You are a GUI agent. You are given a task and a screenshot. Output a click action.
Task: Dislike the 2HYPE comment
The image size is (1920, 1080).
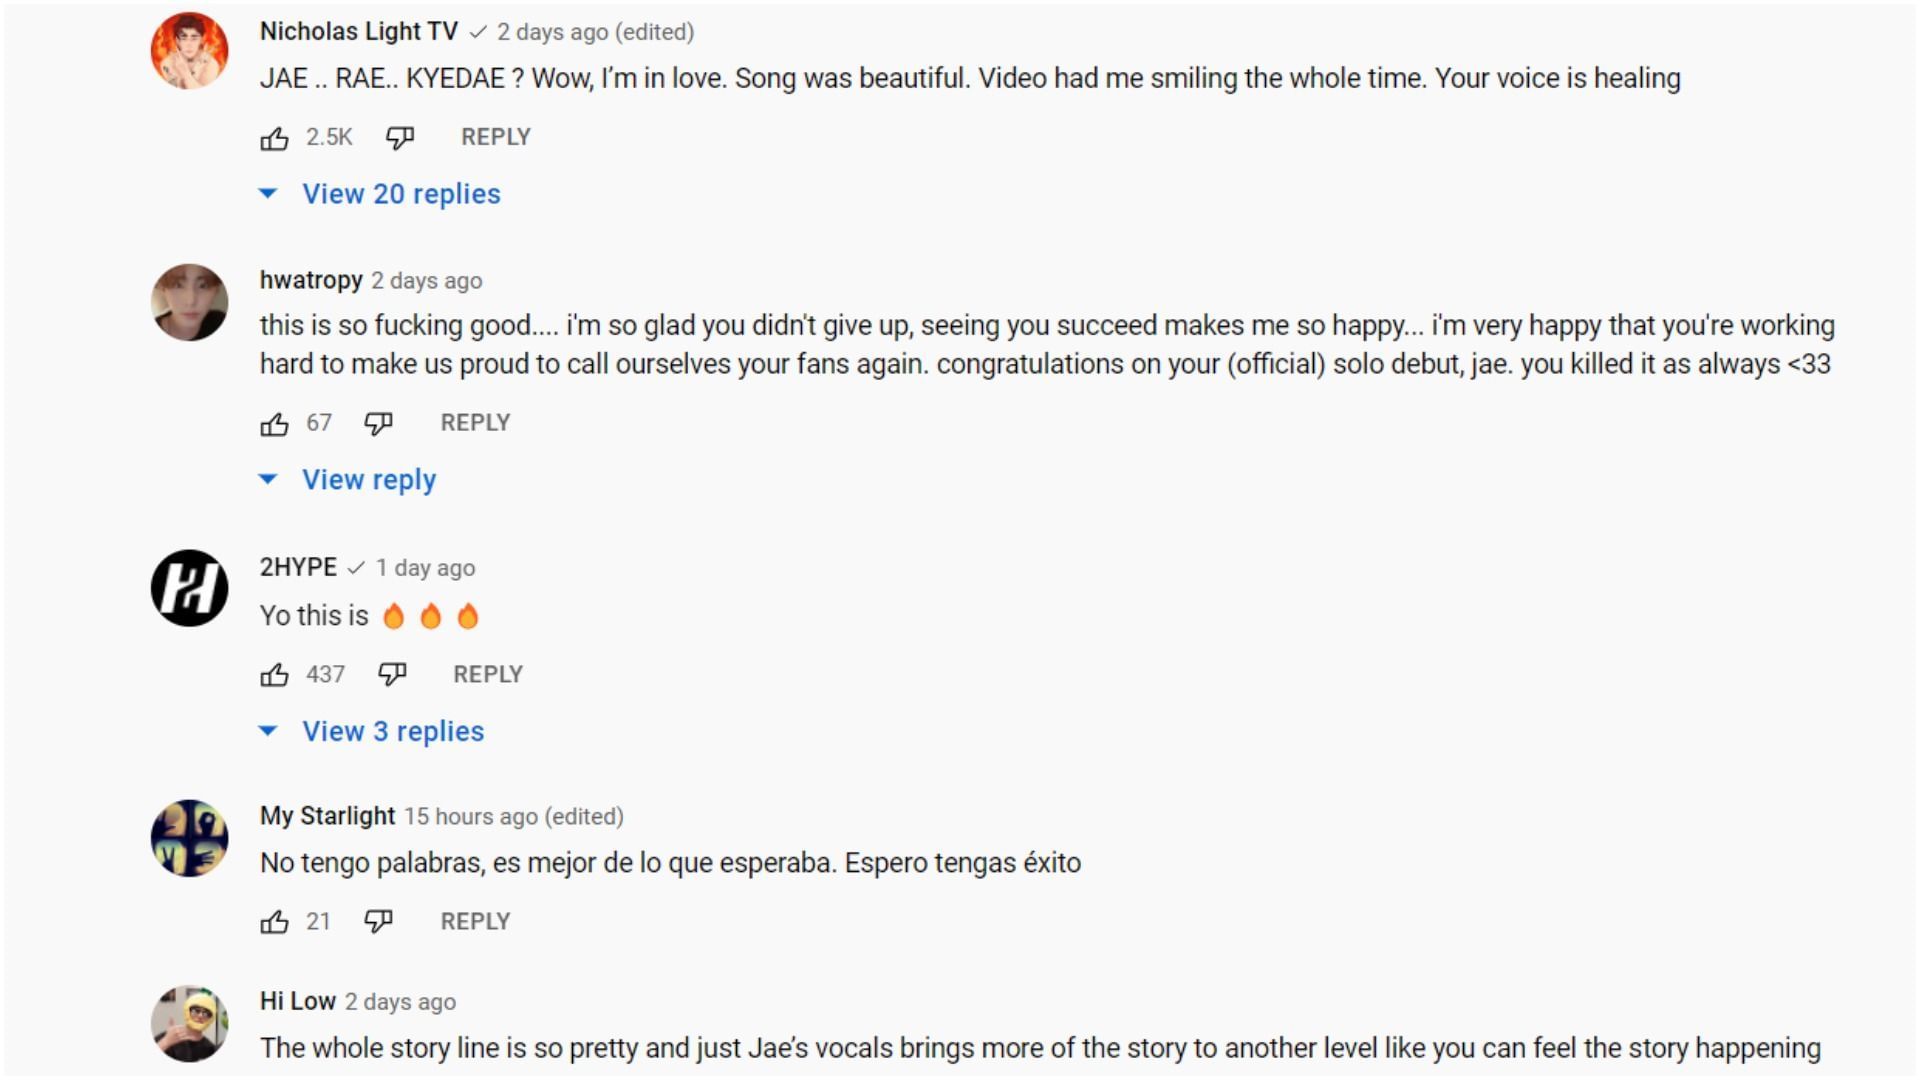click(x=392, y=675)
